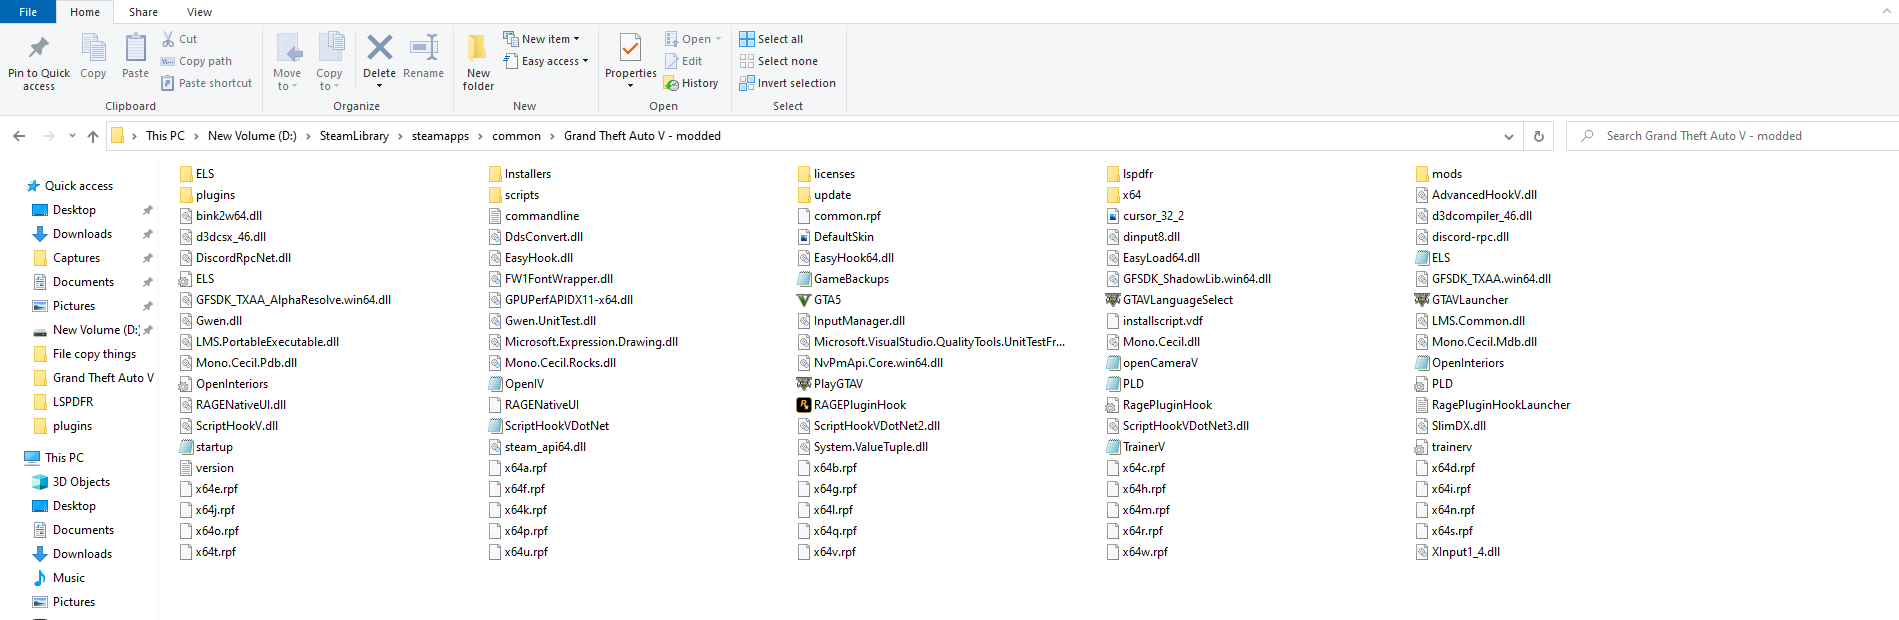
Task: Select the x64w.rpf file
Action: coord(1137,552)
